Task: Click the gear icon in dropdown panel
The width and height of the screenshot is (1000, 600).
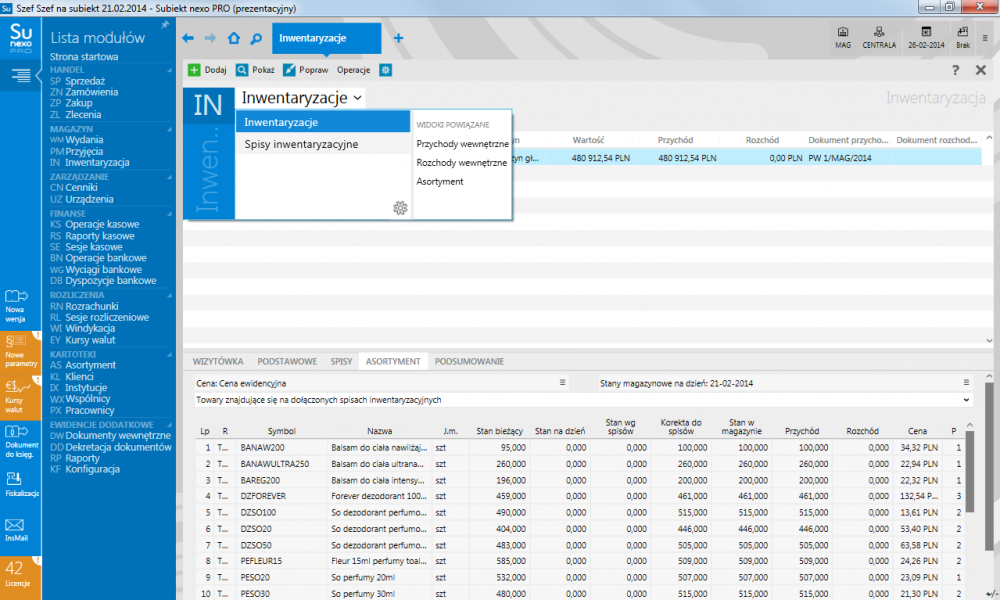Action: pyautogui.click(x=400, y=207)
